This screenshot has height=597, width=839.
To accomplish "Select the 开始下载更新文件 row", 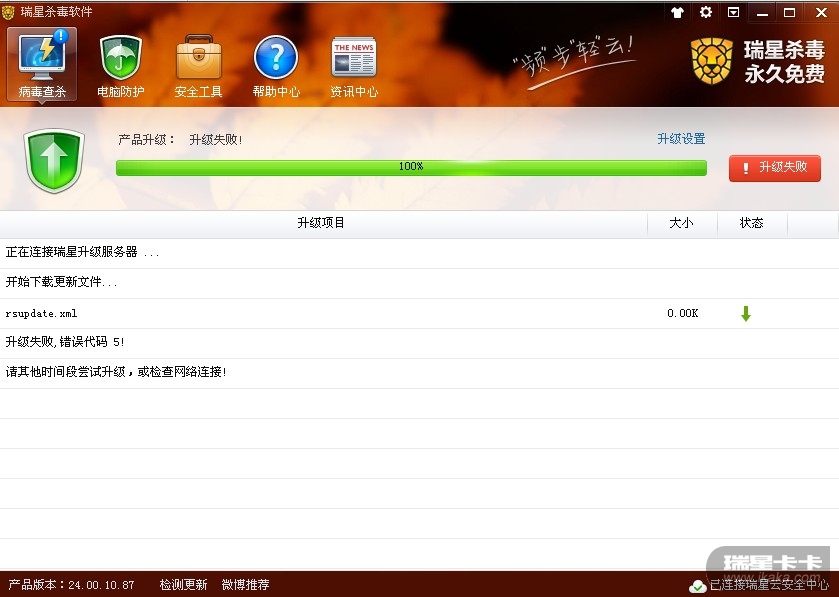I will point(420,282).
